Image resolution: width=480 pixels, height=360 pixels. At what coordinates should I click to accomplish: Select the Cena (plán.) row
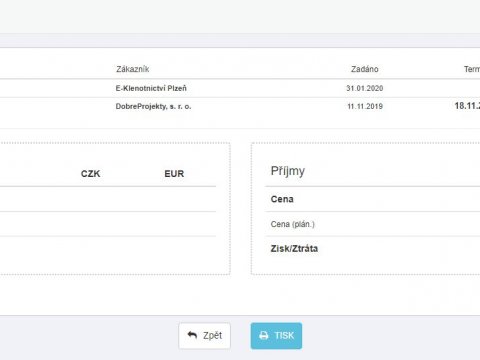pyautogui.click(x=373, y=224)
